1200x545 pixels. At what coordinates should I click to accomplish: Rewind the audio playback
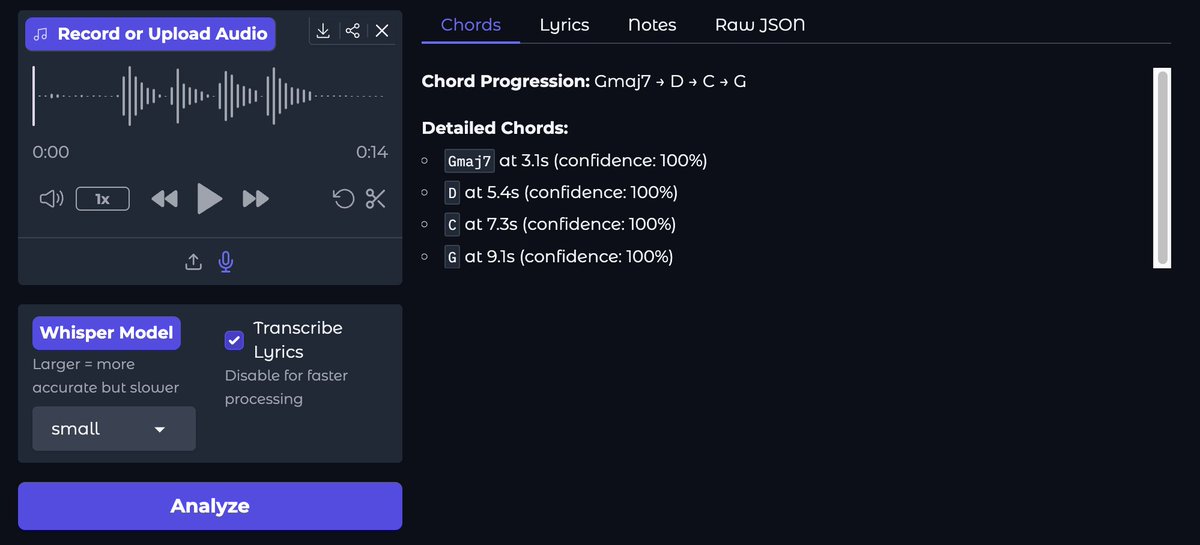pos(164,199)
